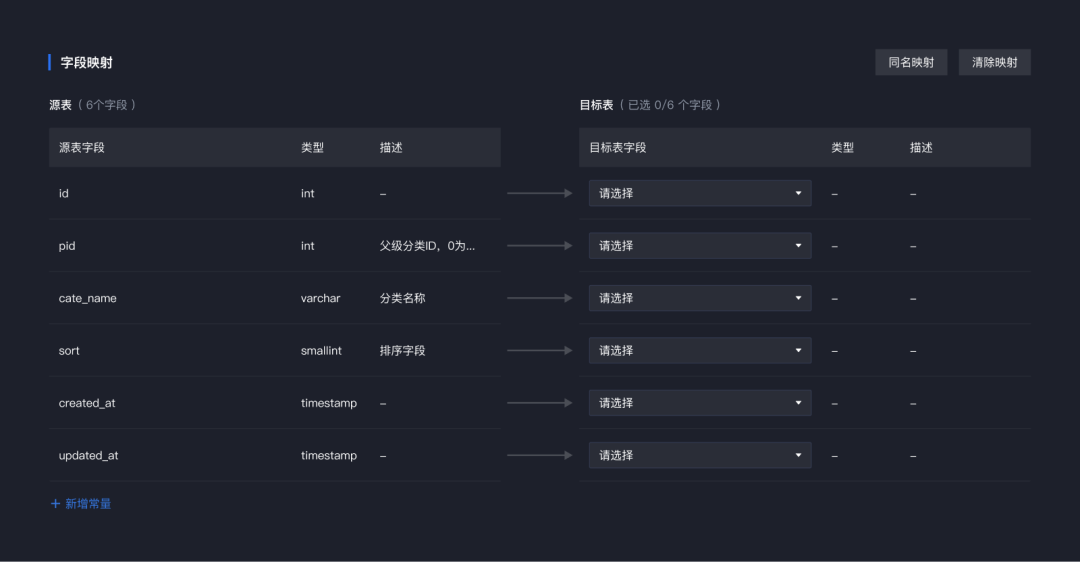The width and height of the screenshot is (1080, 562).
Task: Click the 清除映射 button
Action: tap(994, 62)
